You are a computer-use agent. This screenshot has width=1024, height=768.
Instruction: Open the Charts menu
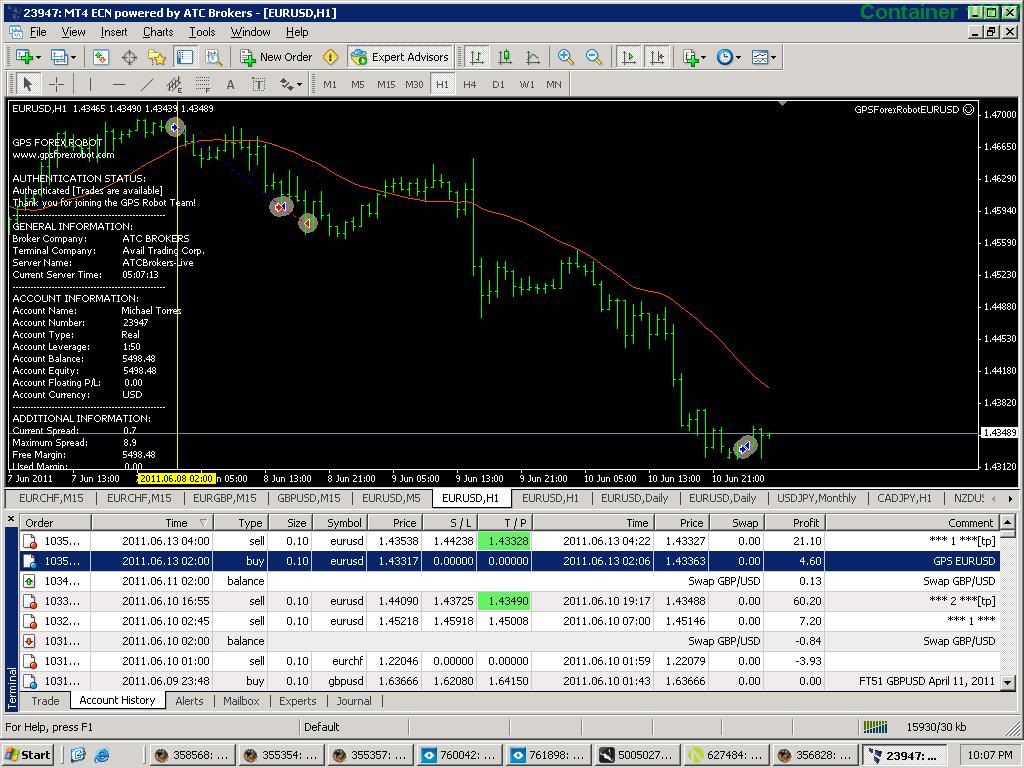157,32
